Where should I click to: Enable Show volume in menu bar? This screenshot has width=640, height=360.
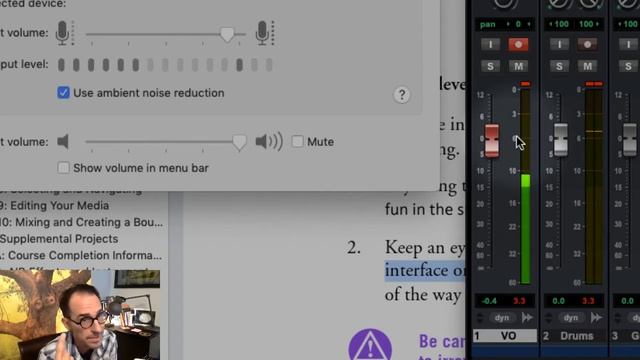tap(63, 168)
